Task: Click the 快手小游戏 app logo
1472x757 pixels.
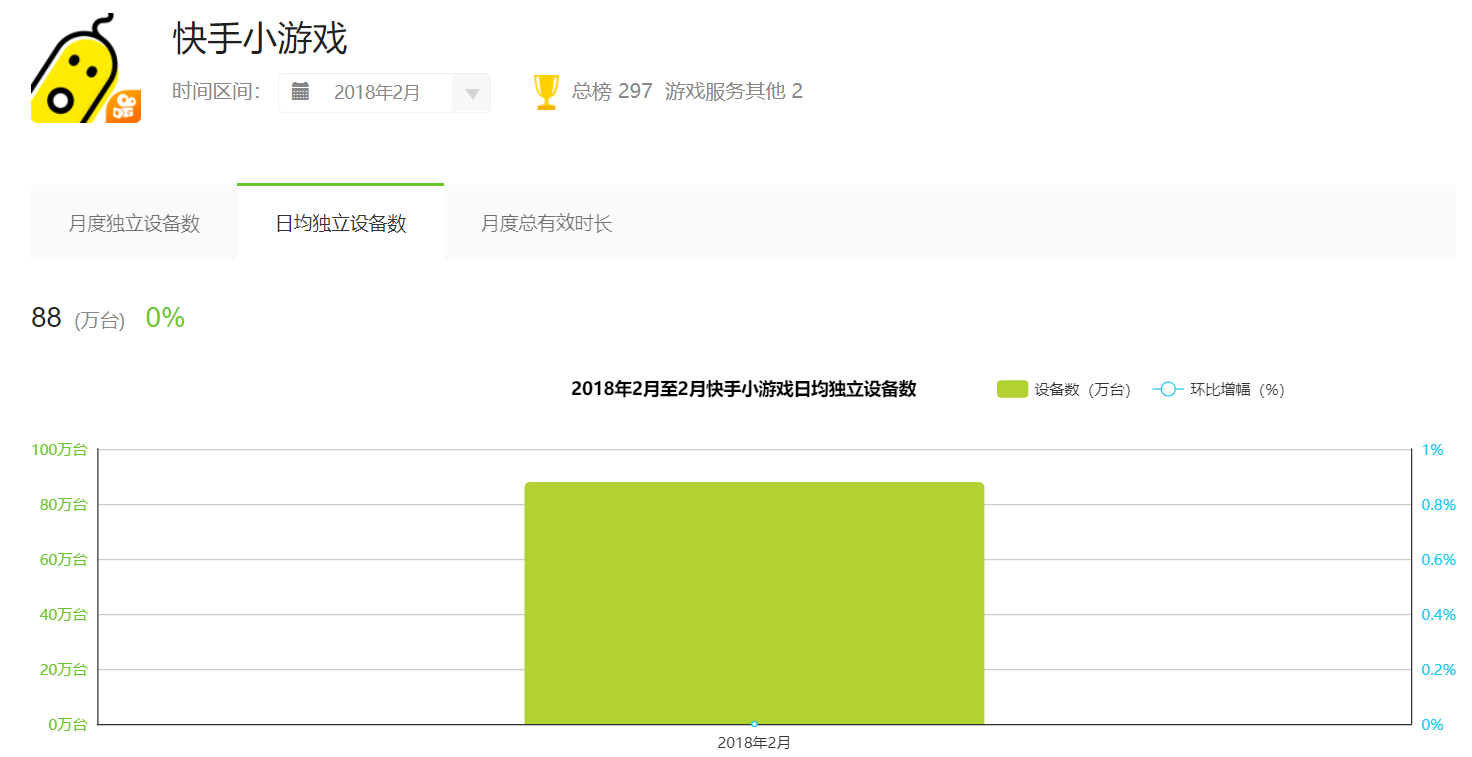Action: point(86,68)
